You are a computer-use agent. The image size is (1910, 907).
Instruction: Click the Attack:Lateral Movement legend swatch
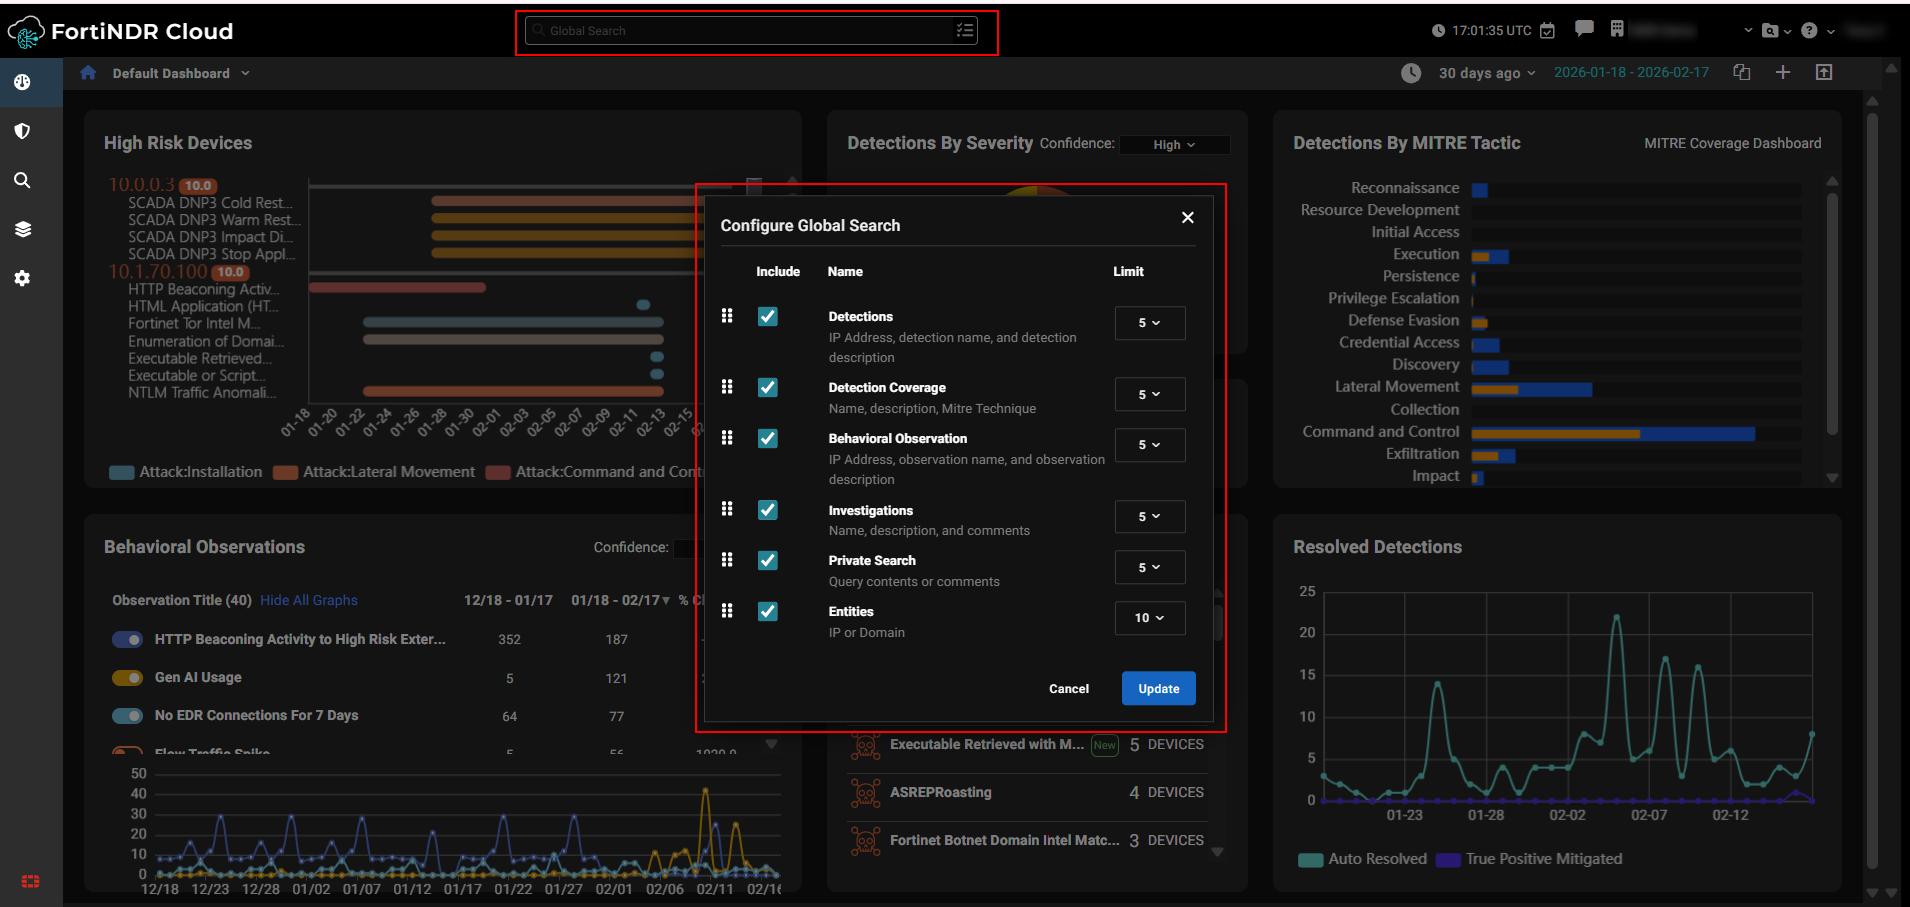[x=286, y=472]
